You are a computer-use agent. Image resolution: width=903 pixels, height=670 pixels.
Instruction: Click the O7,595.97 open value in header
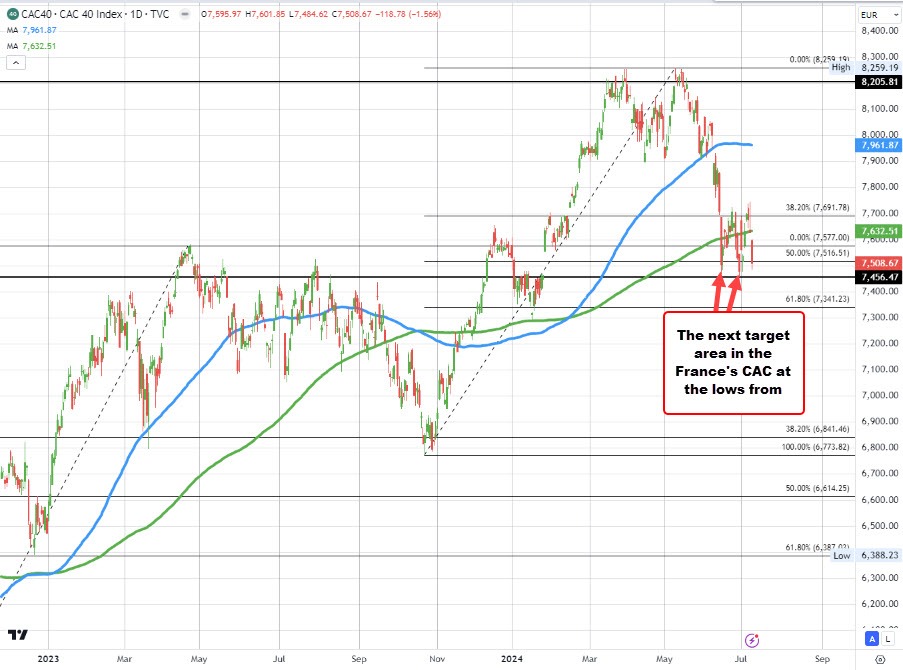(221, 14)
